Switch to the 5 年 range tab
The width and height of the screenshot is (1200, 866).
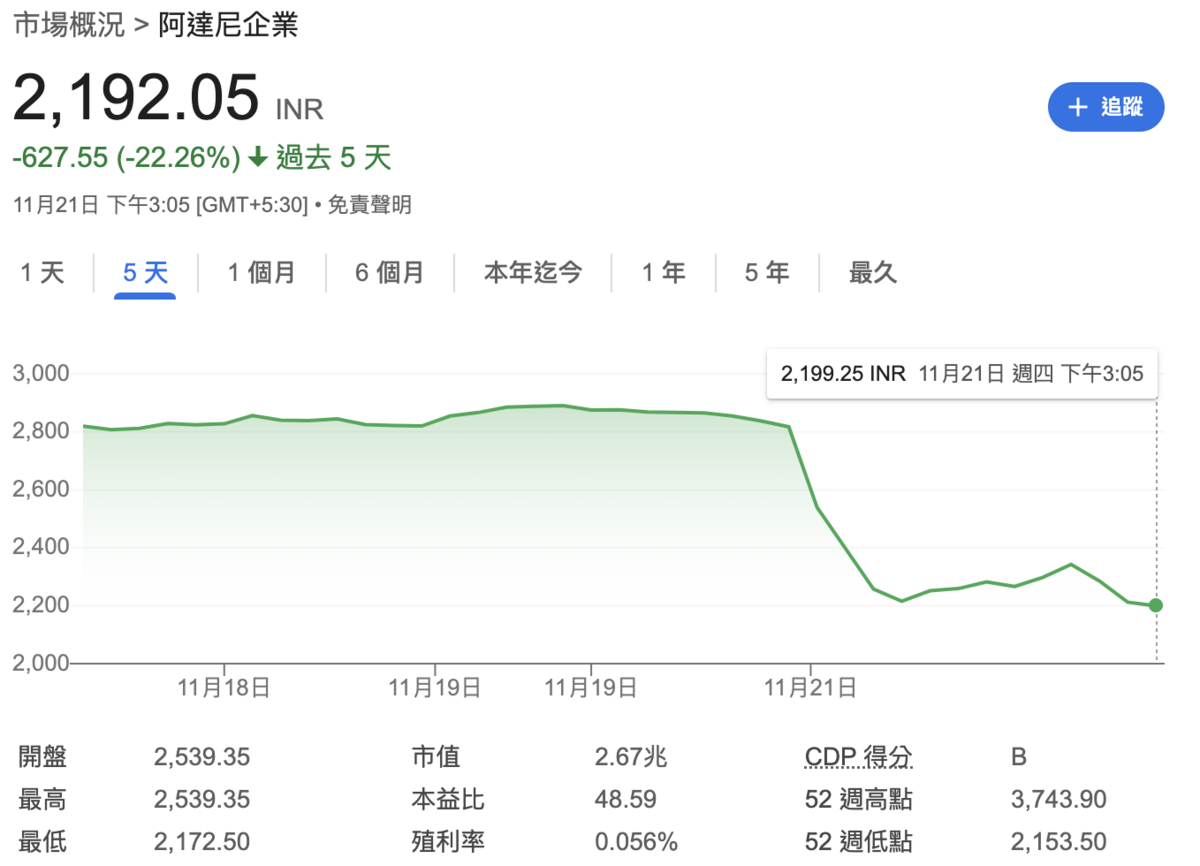767,272
